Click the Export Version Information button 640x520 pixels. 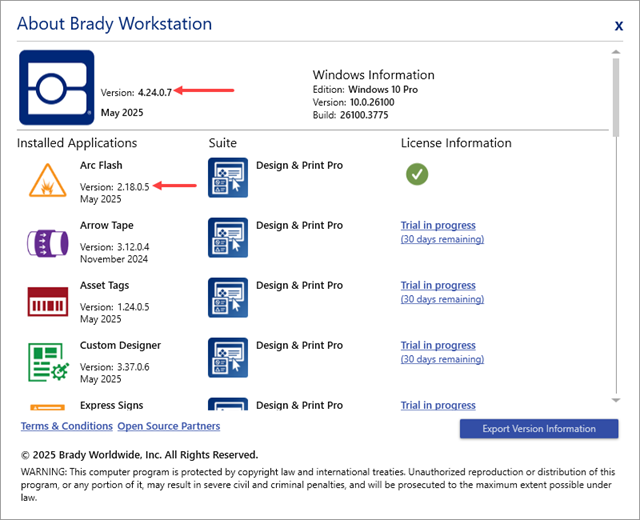click(538, 429)
